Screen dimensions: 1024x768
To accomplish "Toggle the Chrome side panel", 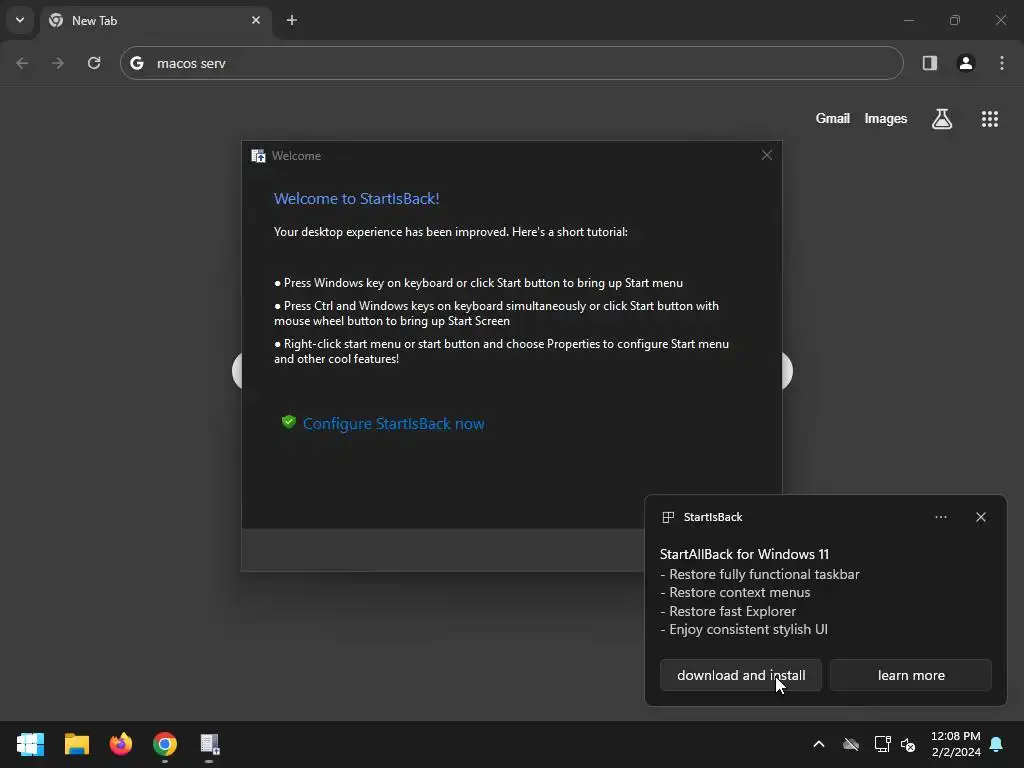I will 929,63.
